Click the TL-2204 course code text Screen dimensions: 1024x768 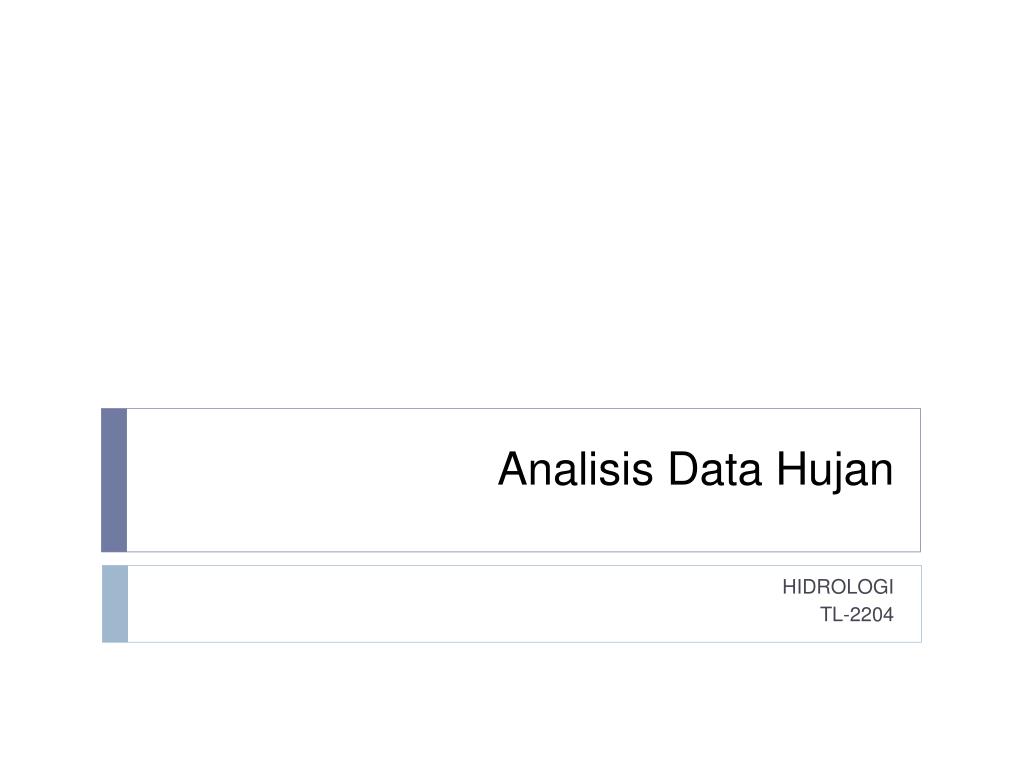coord(857,615)
